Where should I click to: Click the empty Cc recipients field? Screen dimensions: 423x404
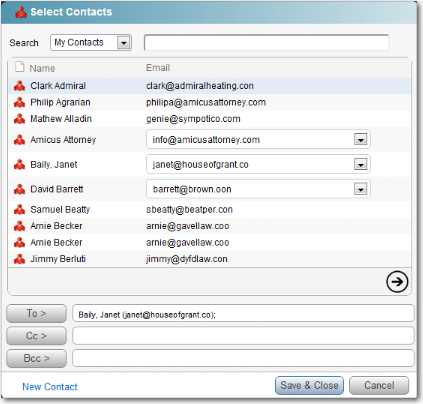(243, 336)
